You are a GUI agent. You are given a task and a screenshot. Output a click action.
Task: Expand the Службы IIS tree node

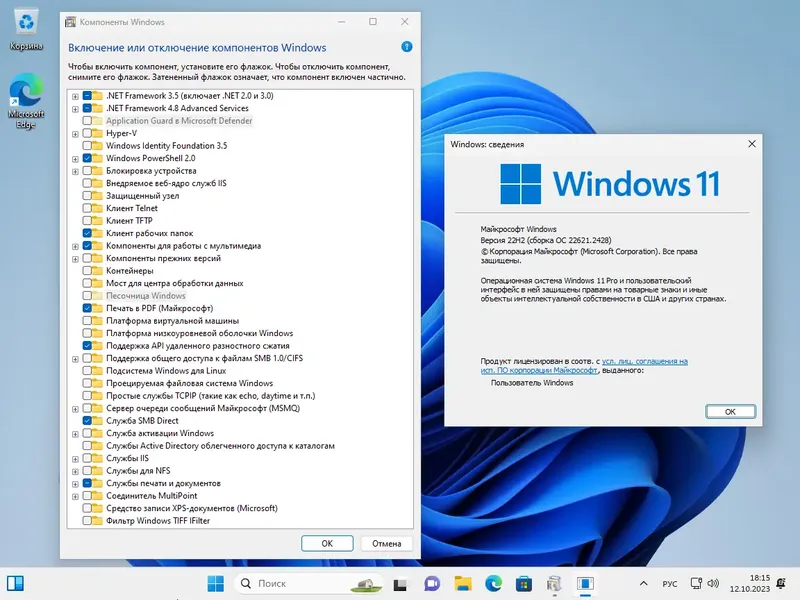pyautogui.click(x=76, y=458)
